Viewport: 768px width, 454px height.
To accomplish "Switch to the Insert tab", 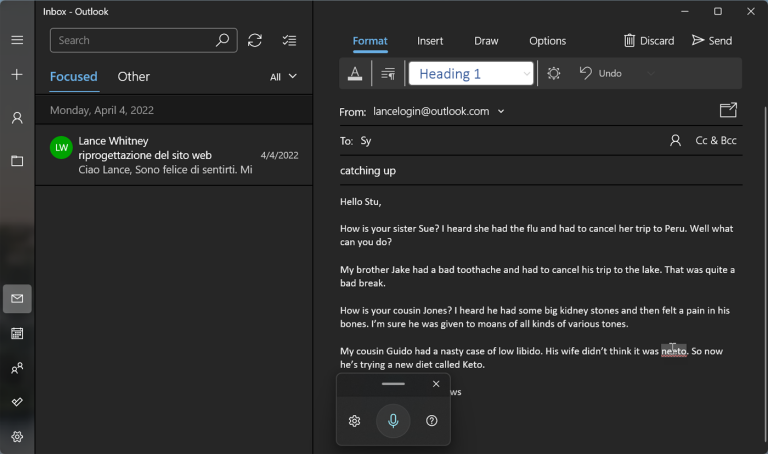I will [430, 41].
